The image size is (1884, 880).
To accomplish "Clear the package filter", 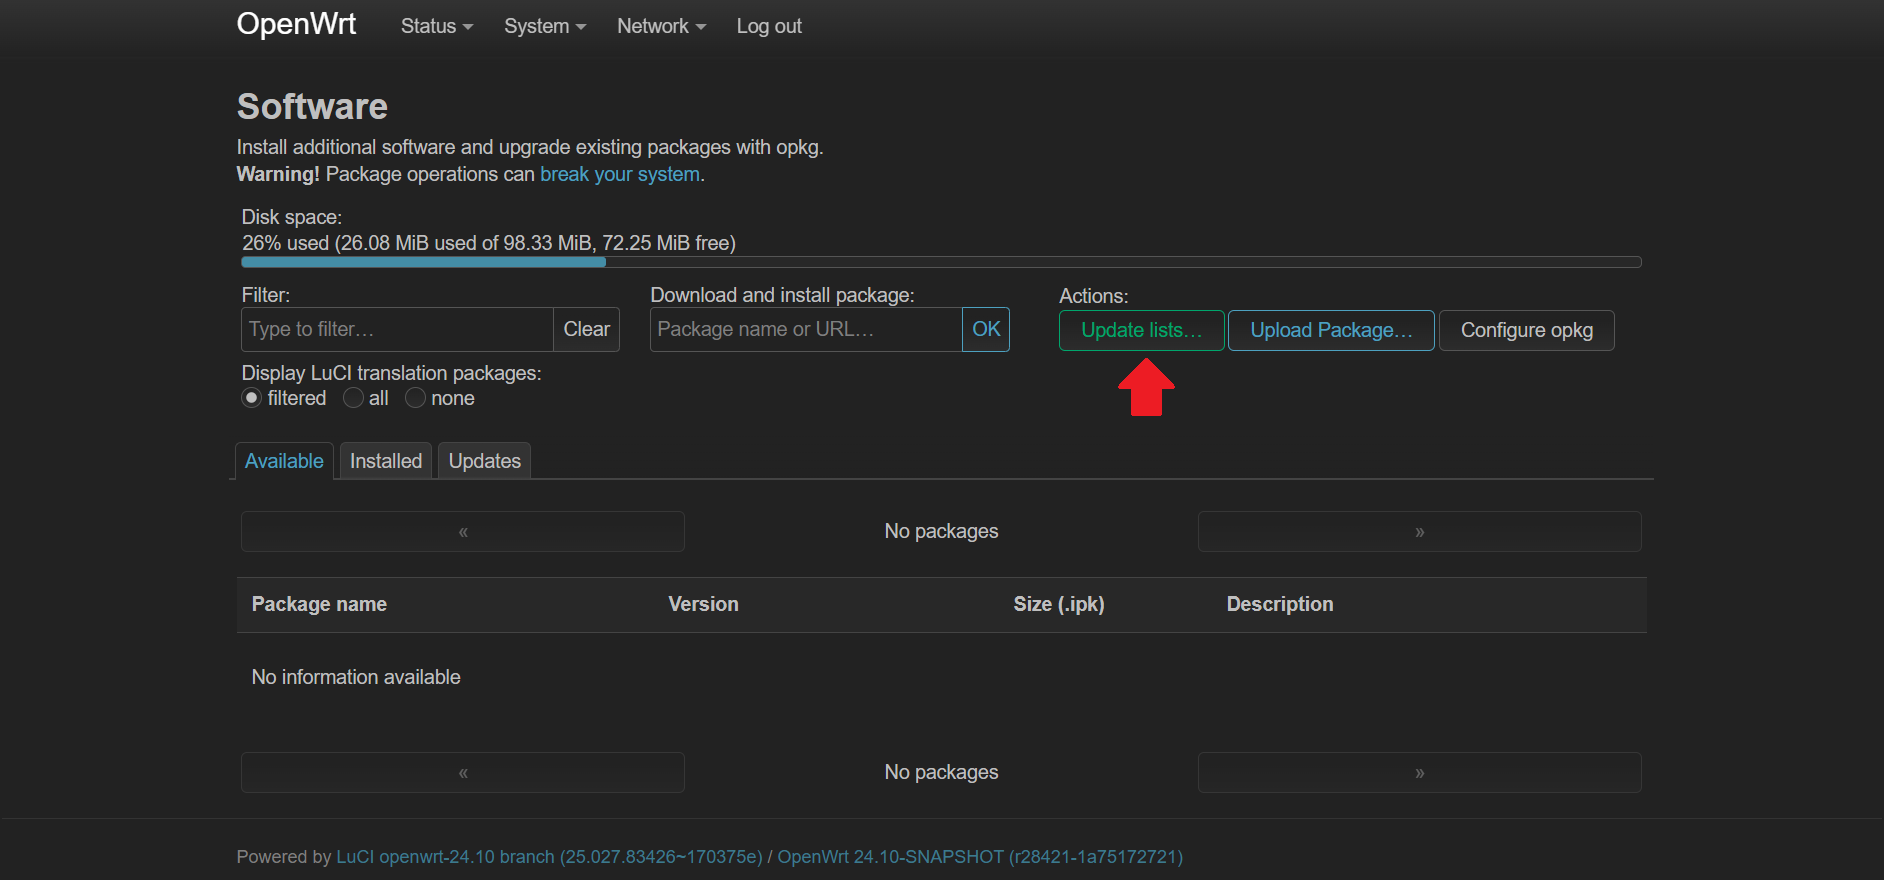I will coord(587,329).
